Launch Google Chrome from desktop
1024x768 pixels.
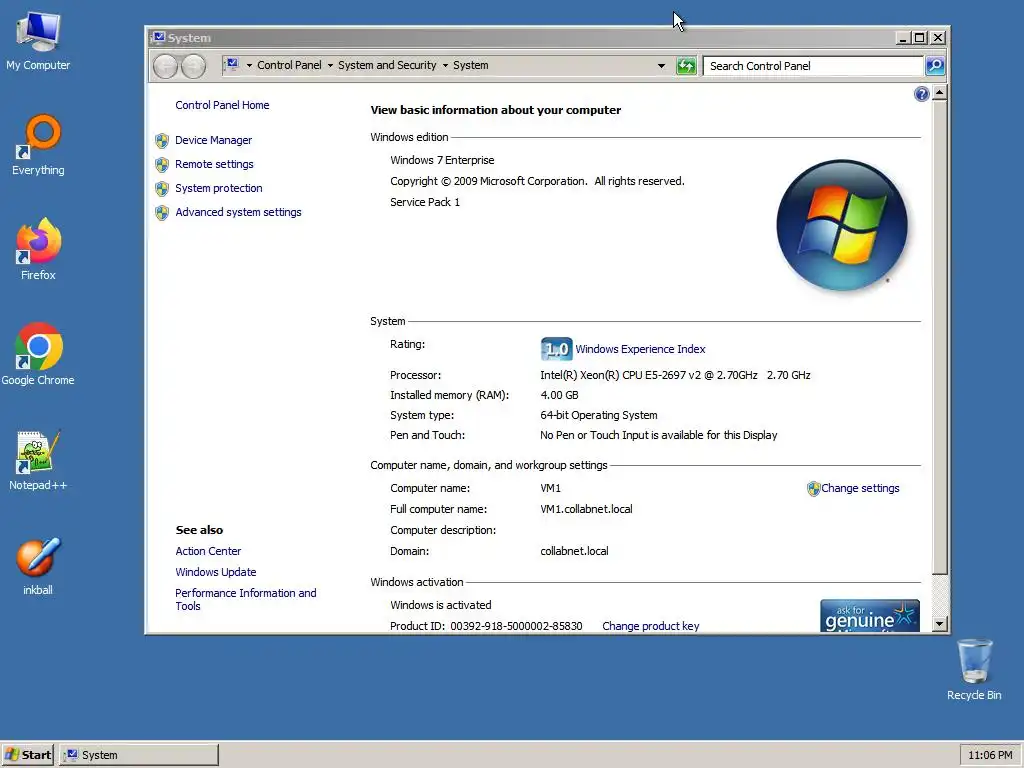point(38,355)
